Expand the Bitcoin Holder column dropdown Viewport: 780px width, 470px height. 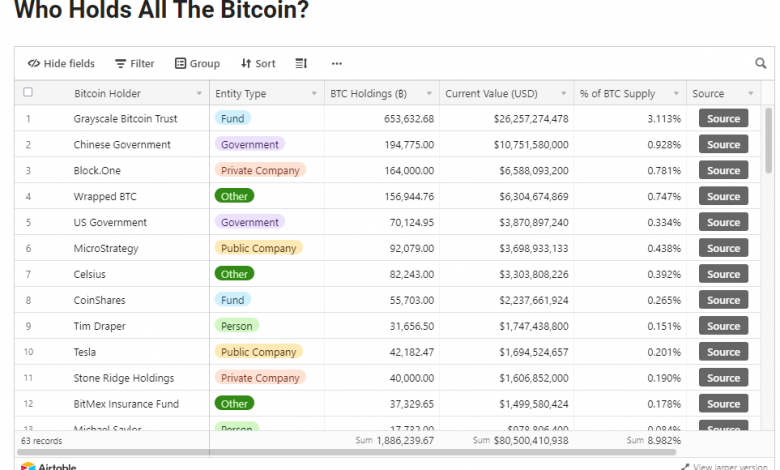point(198,94)
